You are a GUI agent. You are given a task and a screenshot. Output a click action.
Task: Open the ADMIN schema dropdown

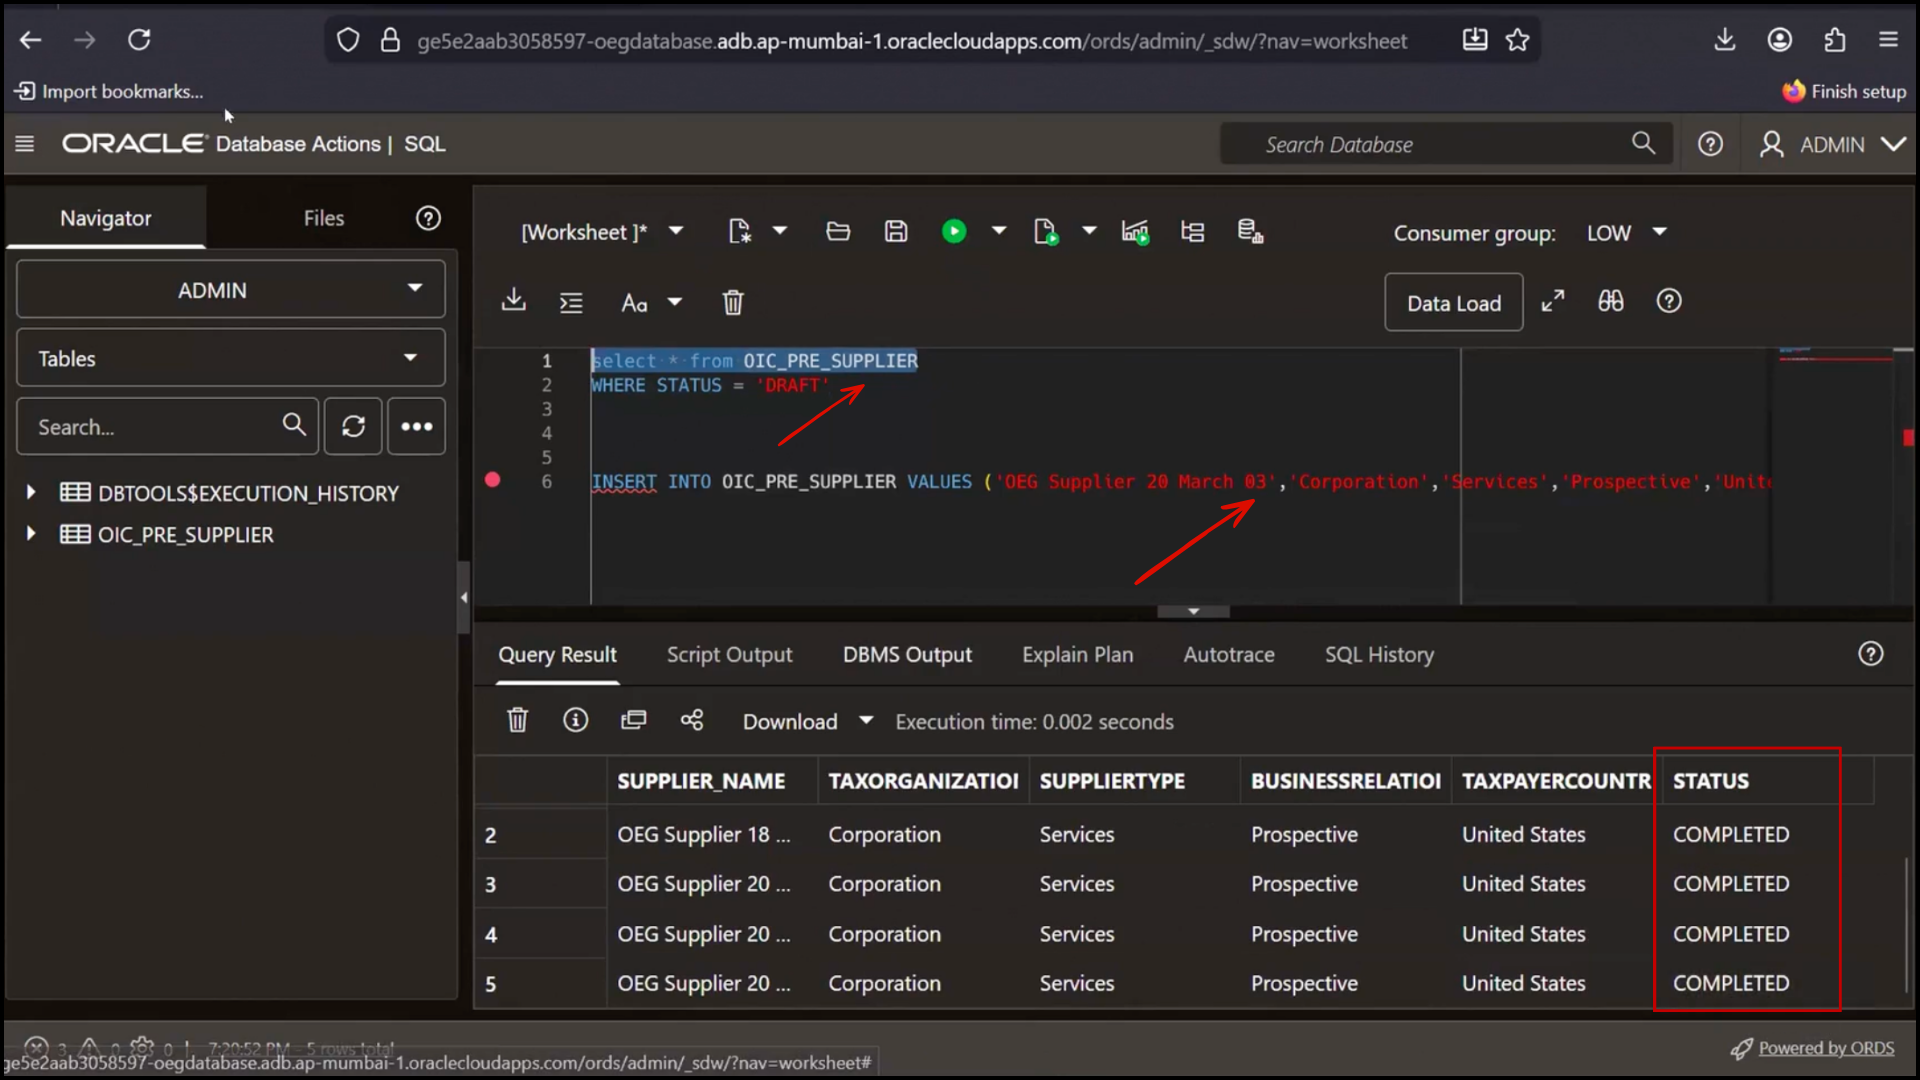click(231, 290)
